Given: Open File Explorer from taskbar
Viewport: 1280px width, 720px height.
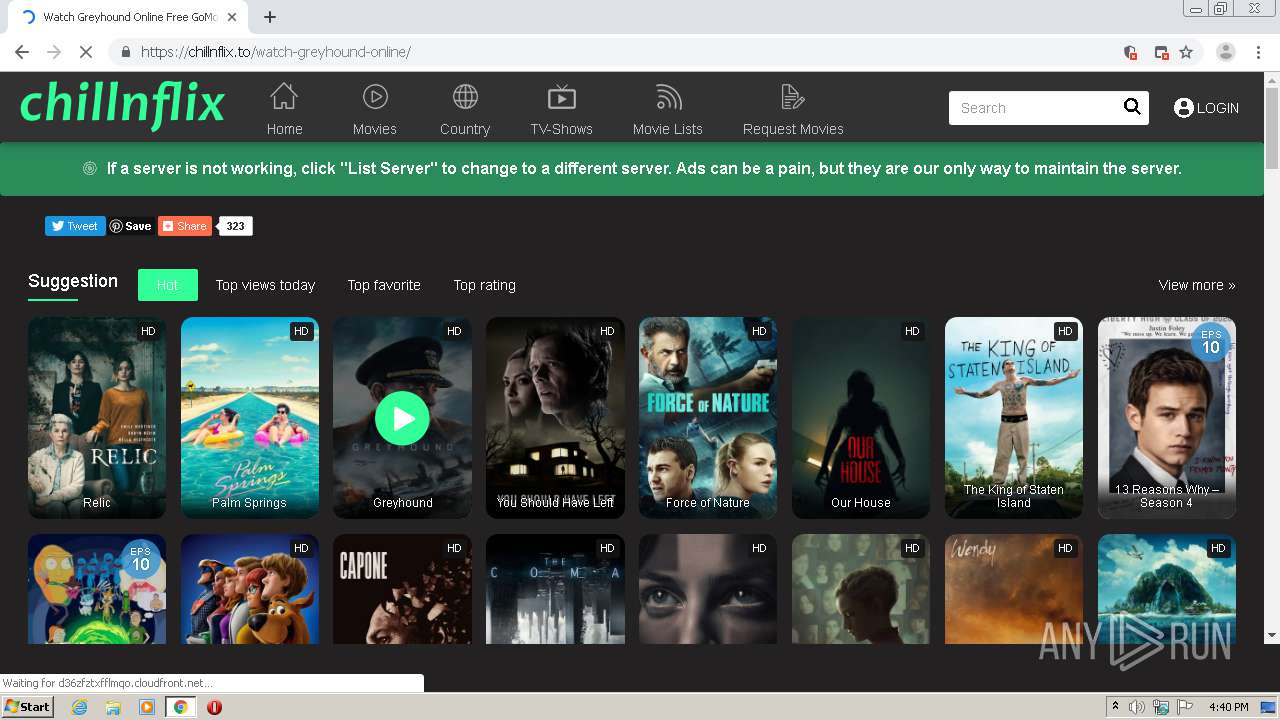Looking at the screenshot, I should pos(113,707).
